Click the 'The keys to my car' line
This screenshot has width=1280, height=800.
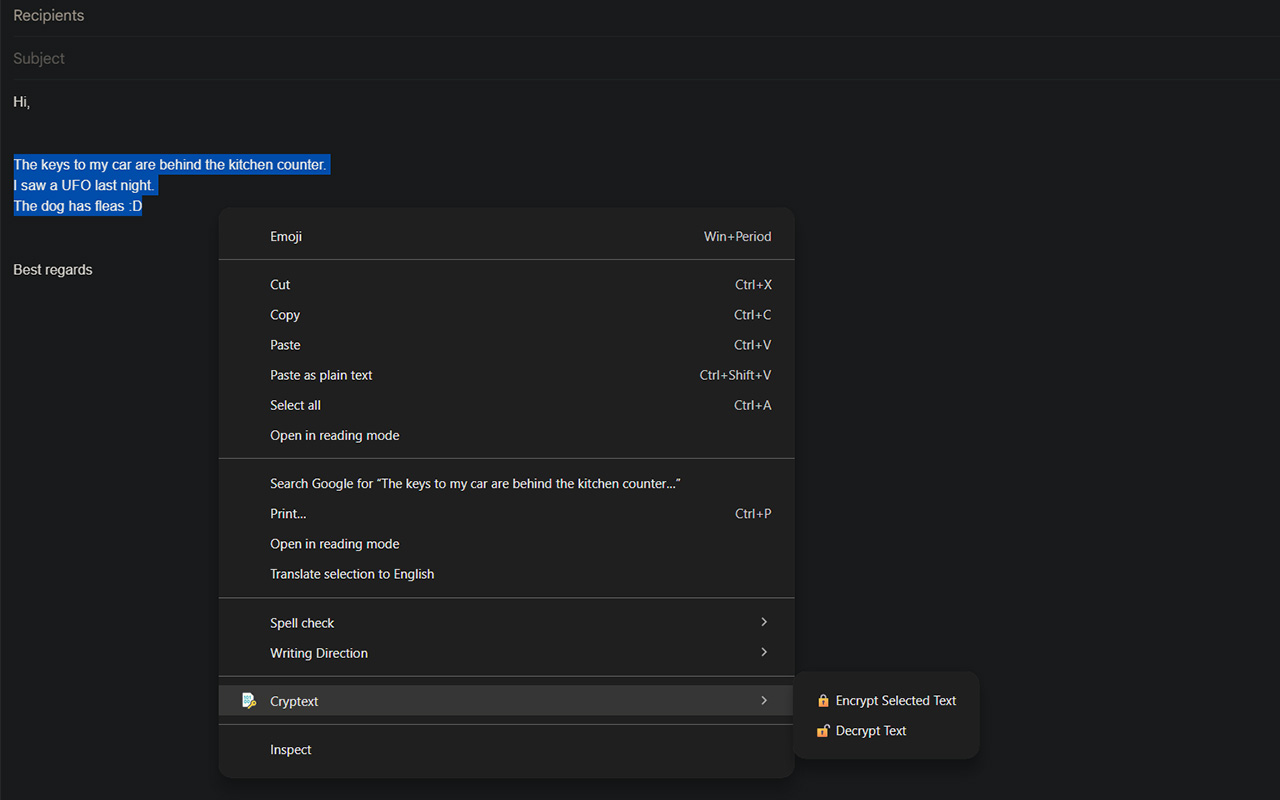pos(170,165)
